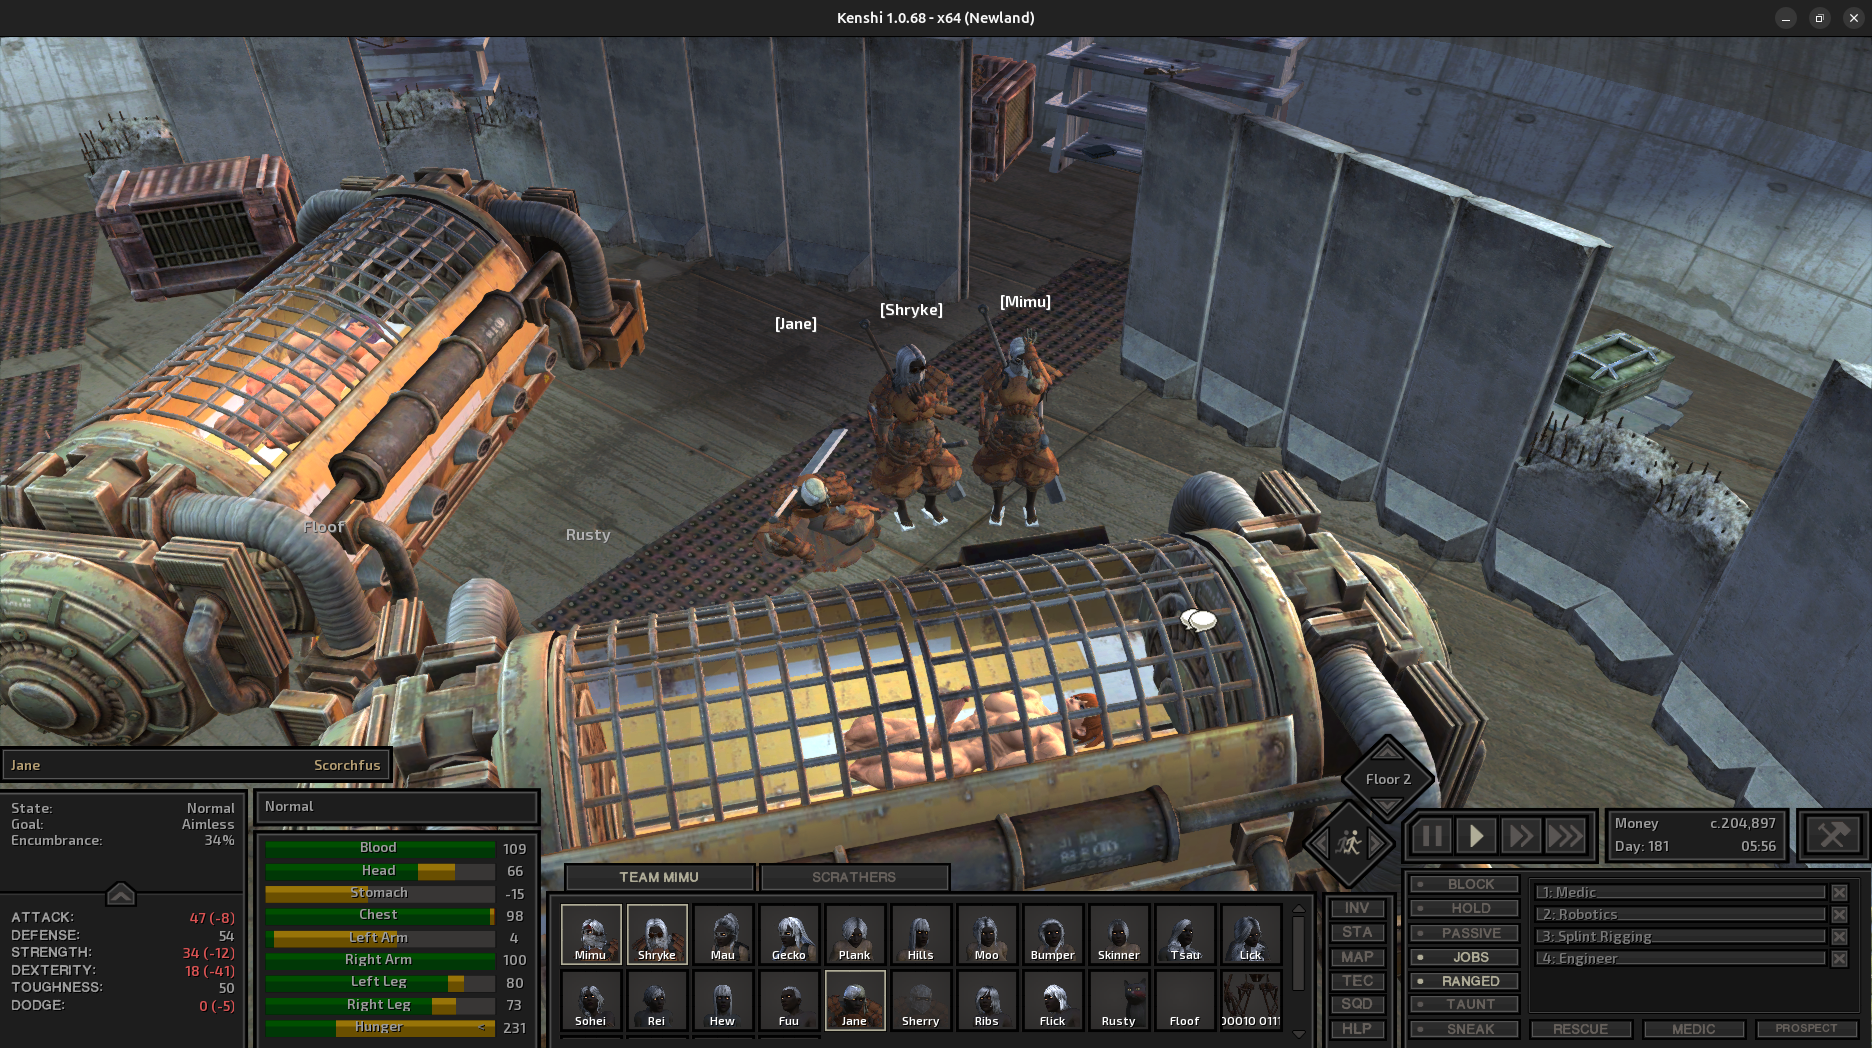Viewport: 1872px width, 1048px height.
Task: Open the HLP help panel
Action: [1357, 1029]
